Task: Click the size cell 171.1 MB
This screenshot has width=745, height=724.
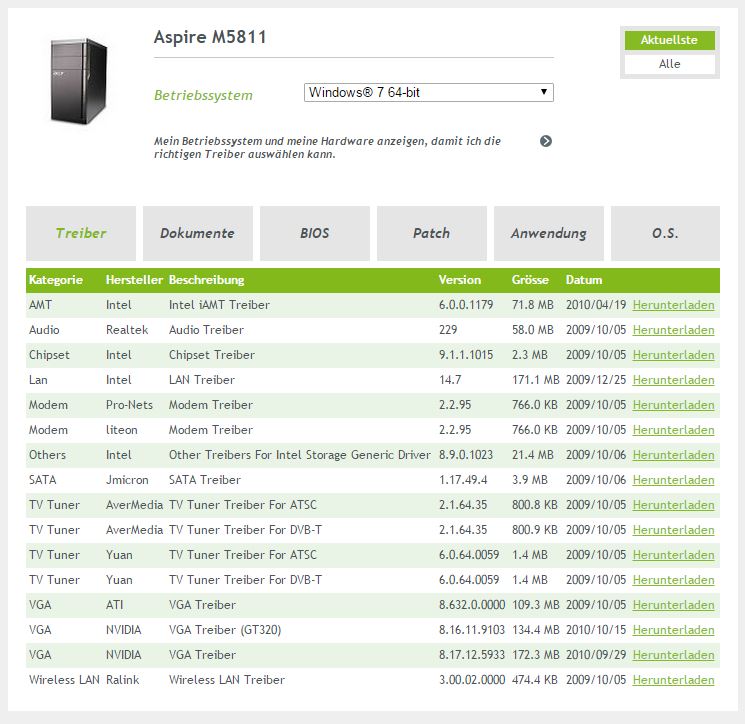Action: (x=535, y=380)
